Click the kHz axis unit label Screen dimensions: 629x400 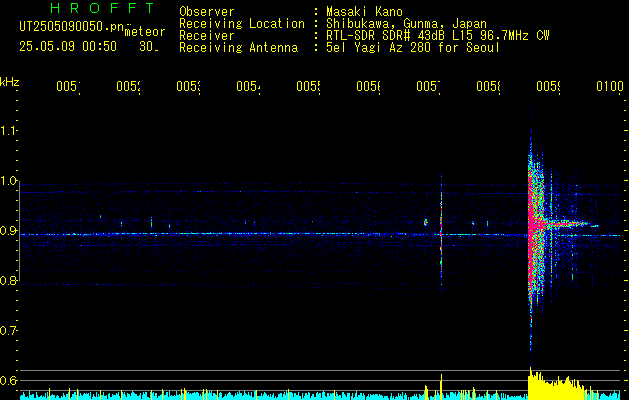pyautogui.click(x=10, y=82)
